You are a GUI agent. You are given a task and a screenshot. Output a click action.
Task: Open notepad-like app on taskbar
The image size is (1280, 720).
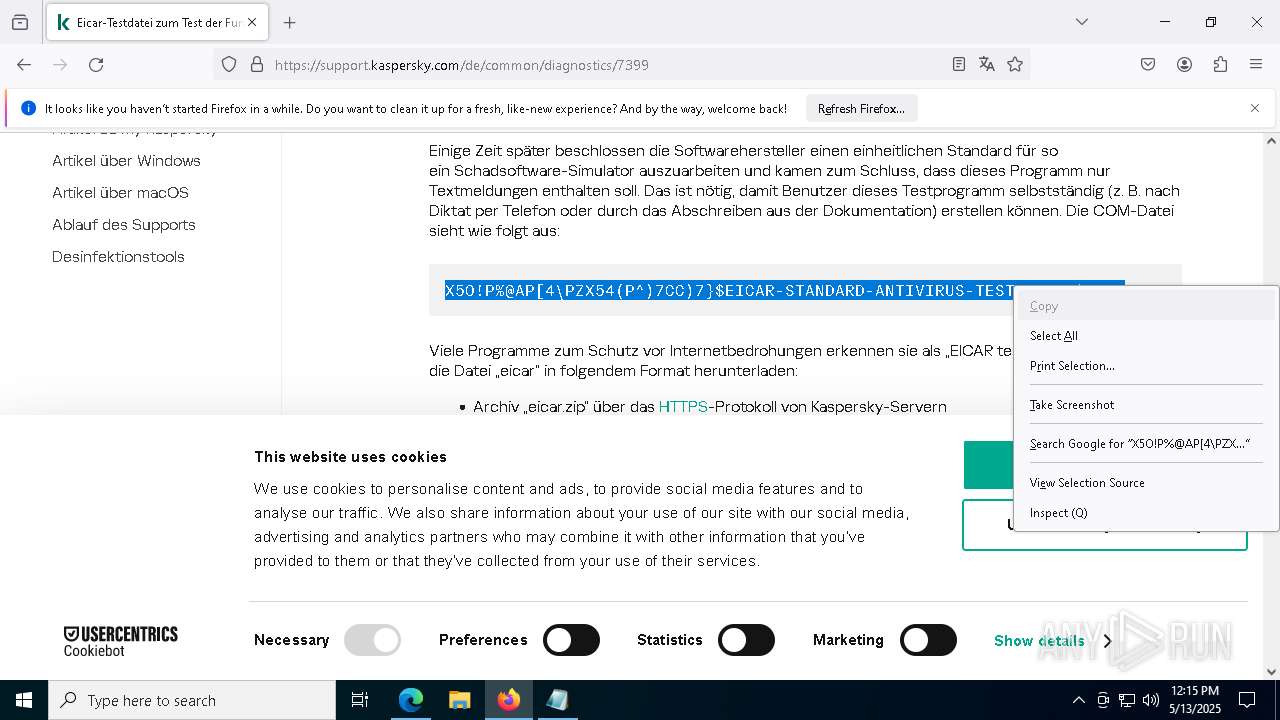pyautogui.click(x=557, y=700)
